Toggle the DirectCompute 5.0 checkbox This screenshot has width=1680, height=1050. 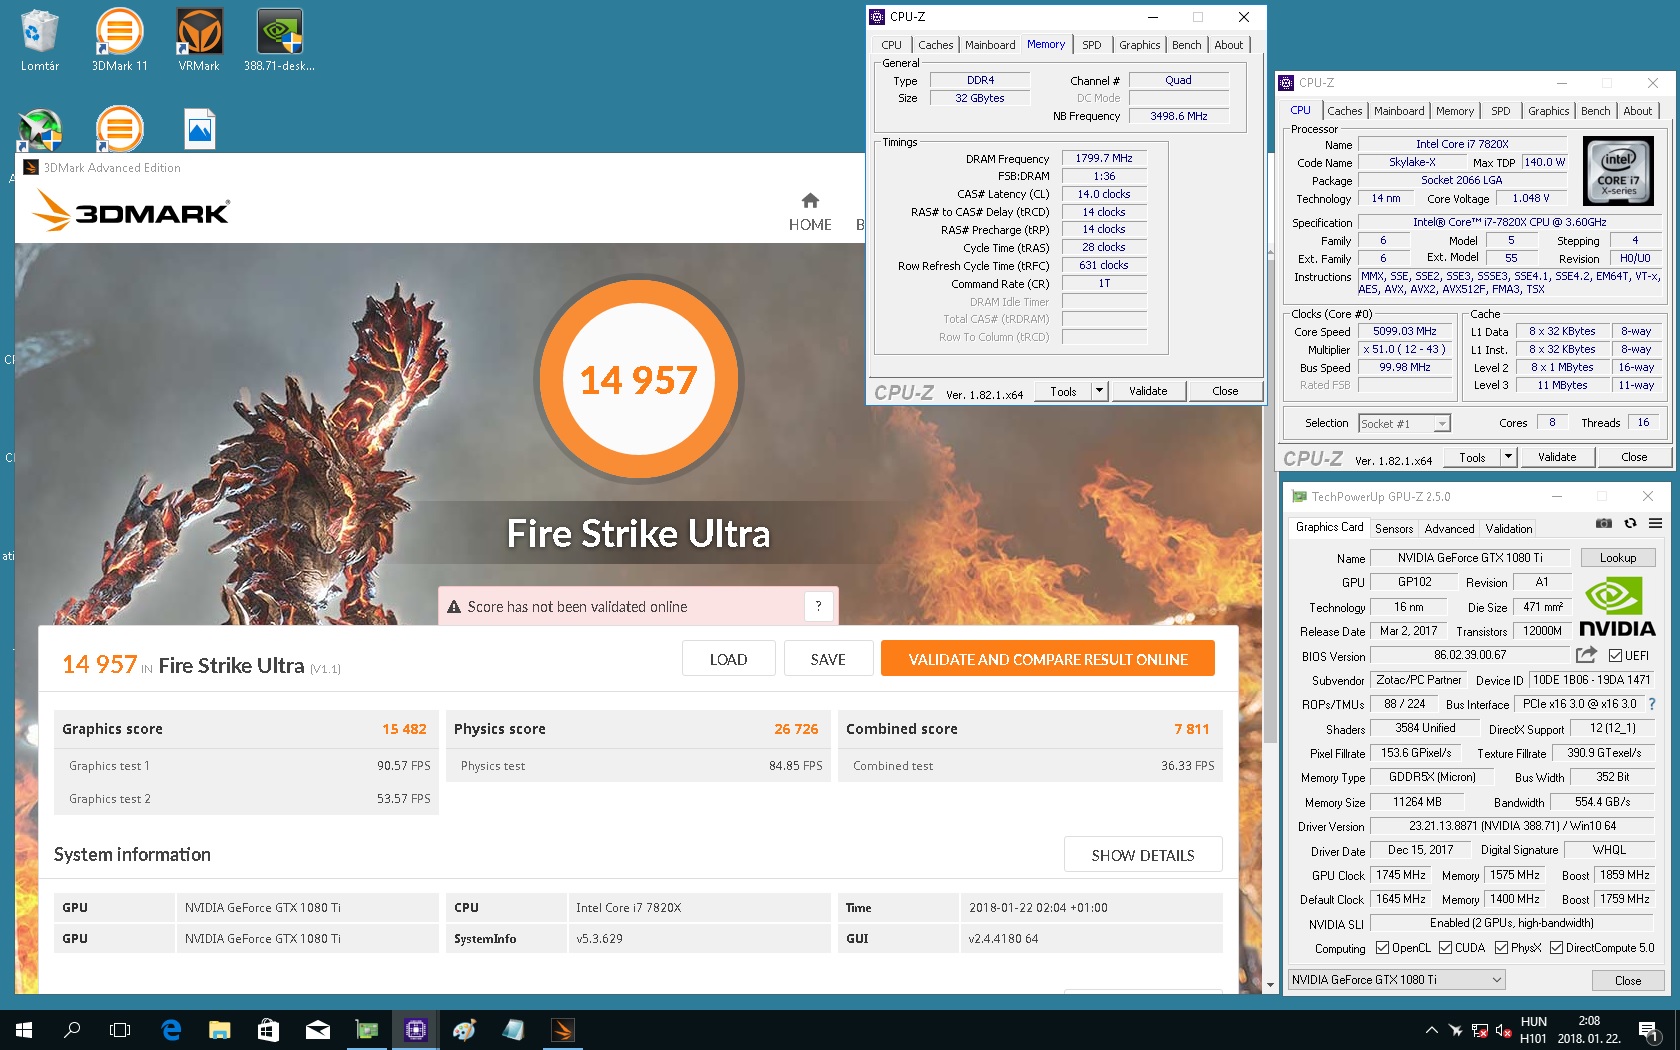click(x=1556, y=948)
